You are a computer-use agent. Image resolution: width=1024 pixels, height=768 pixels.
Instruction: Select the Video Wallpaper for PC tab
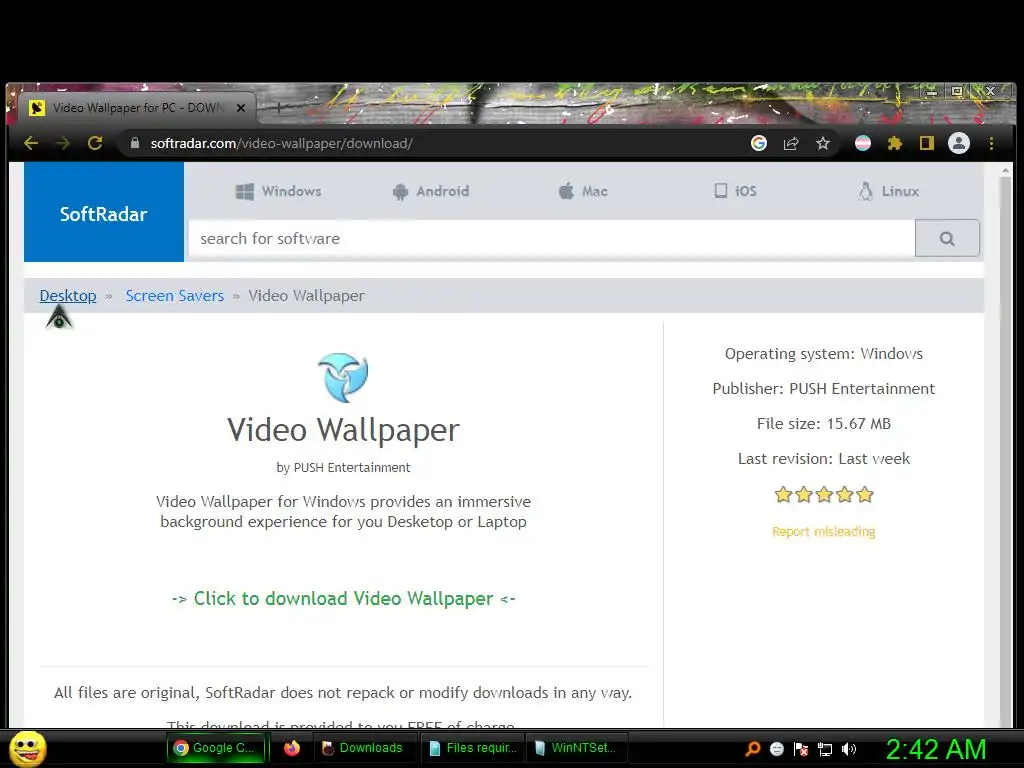137,108
